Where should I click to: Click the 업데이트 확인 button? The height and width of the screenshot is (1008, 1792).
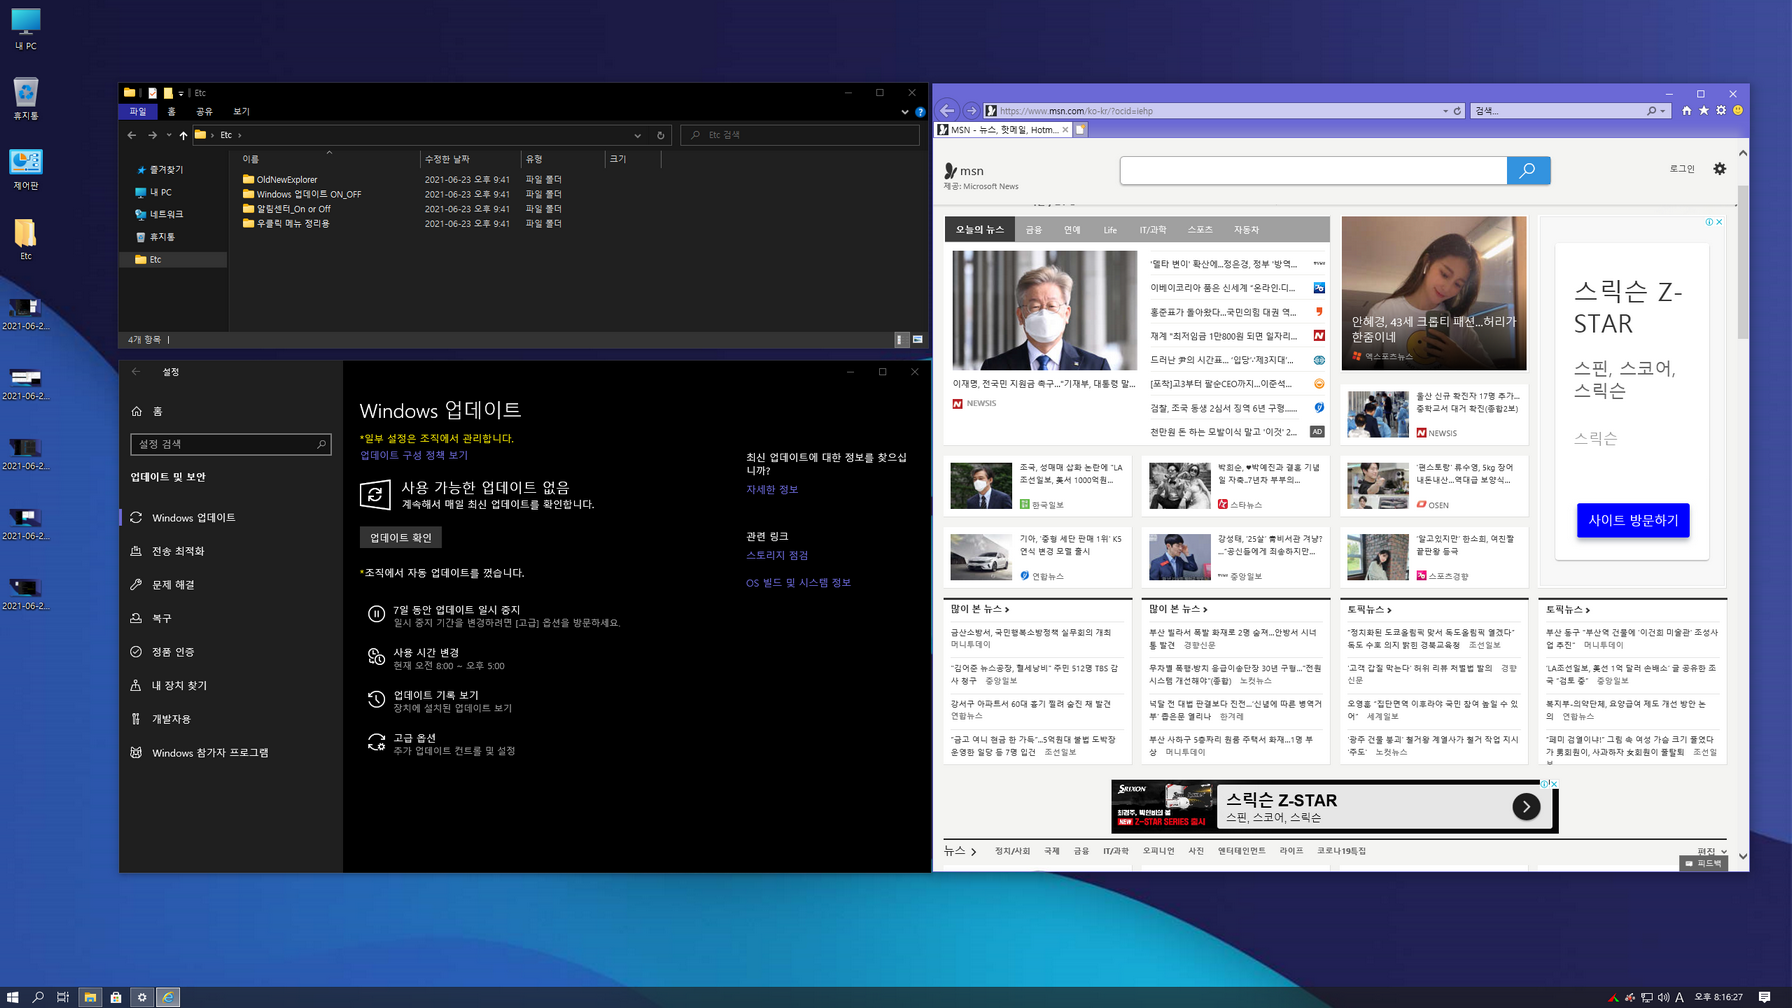pyautogui.click(x=401, y=538)
